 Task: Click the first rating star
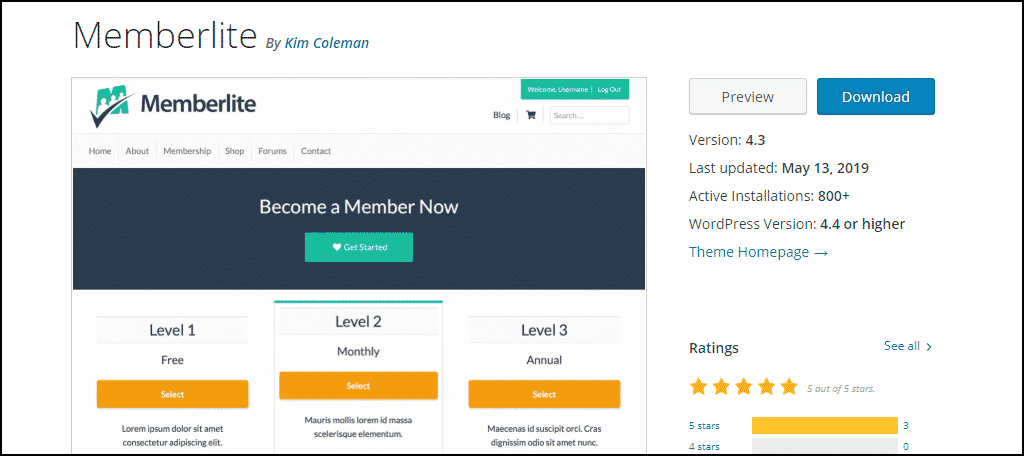click(699, 387)
